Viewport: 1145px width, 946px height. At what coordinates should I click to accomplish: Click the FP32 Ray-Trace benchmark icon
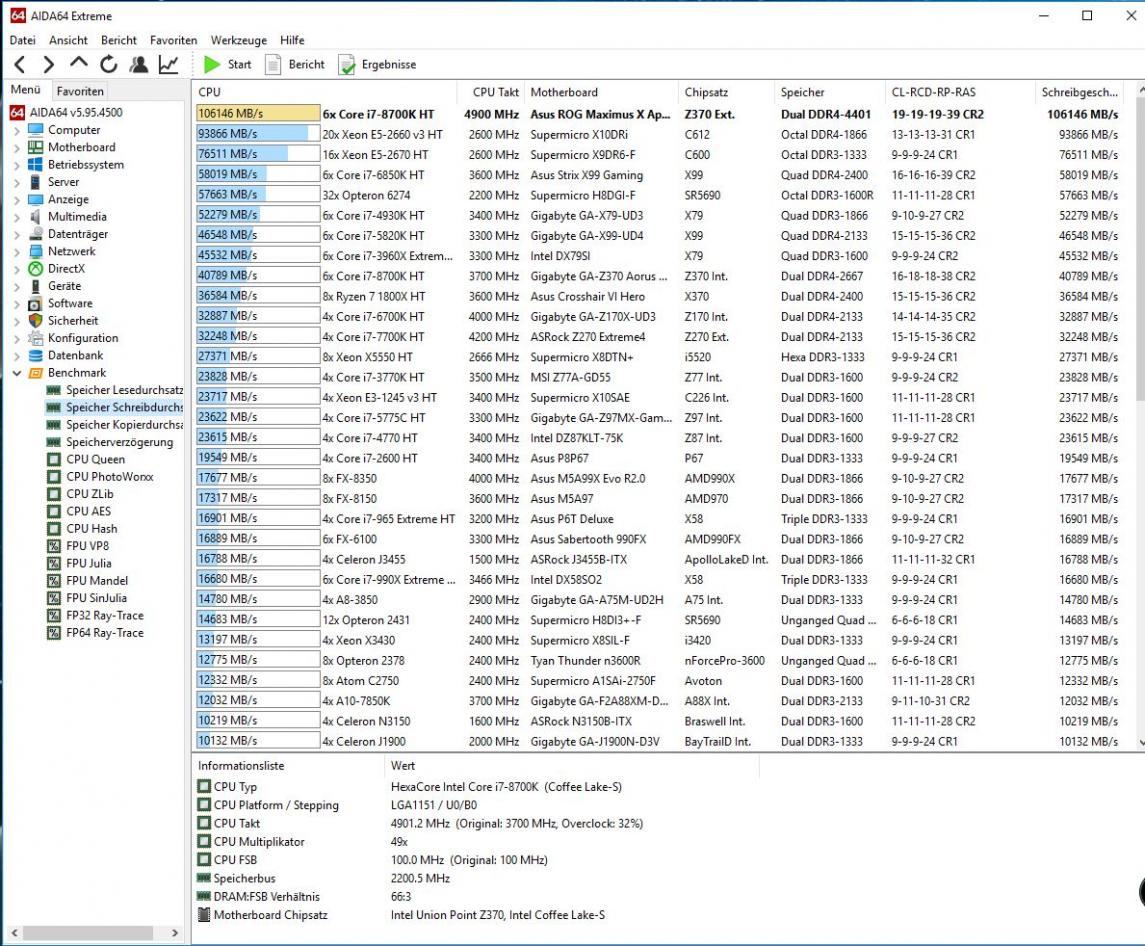coord(53,616)
